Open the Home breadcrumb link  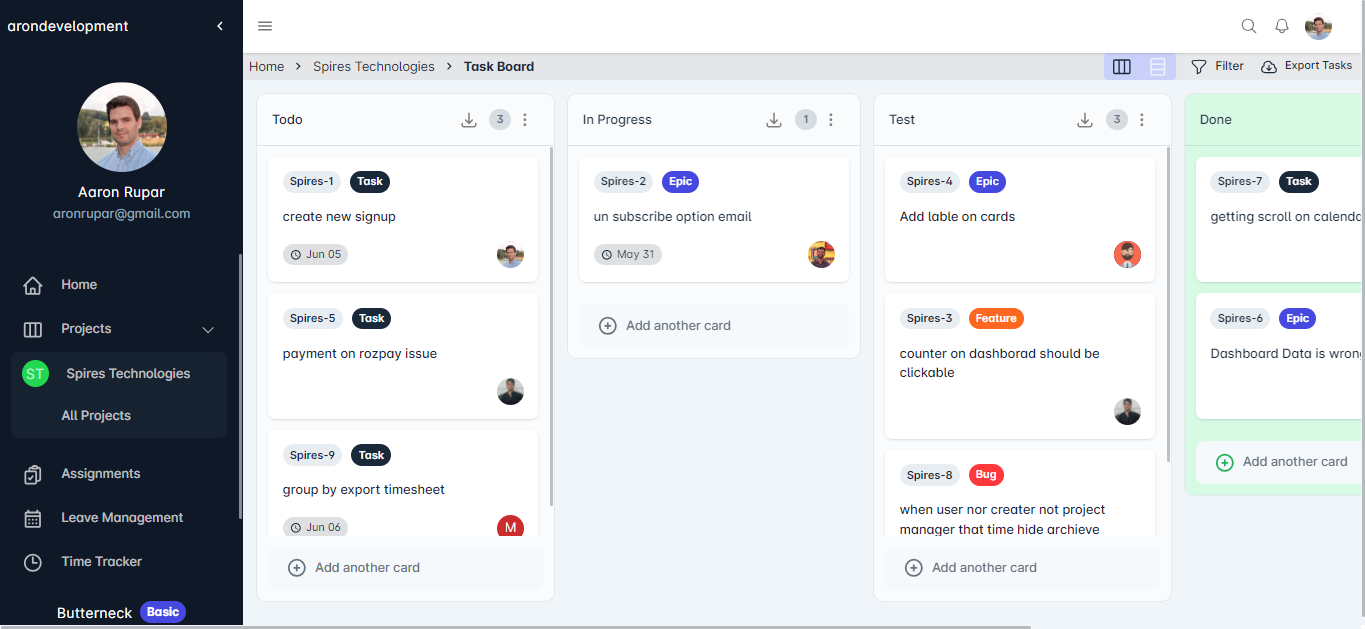coord(266,66)
